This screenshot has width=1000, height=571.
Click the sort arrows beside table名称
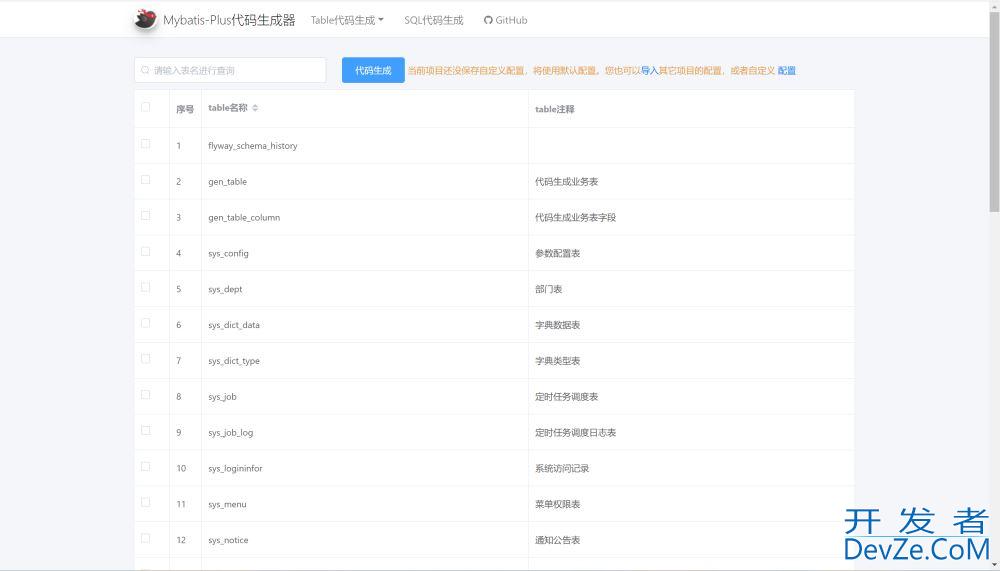255,108
